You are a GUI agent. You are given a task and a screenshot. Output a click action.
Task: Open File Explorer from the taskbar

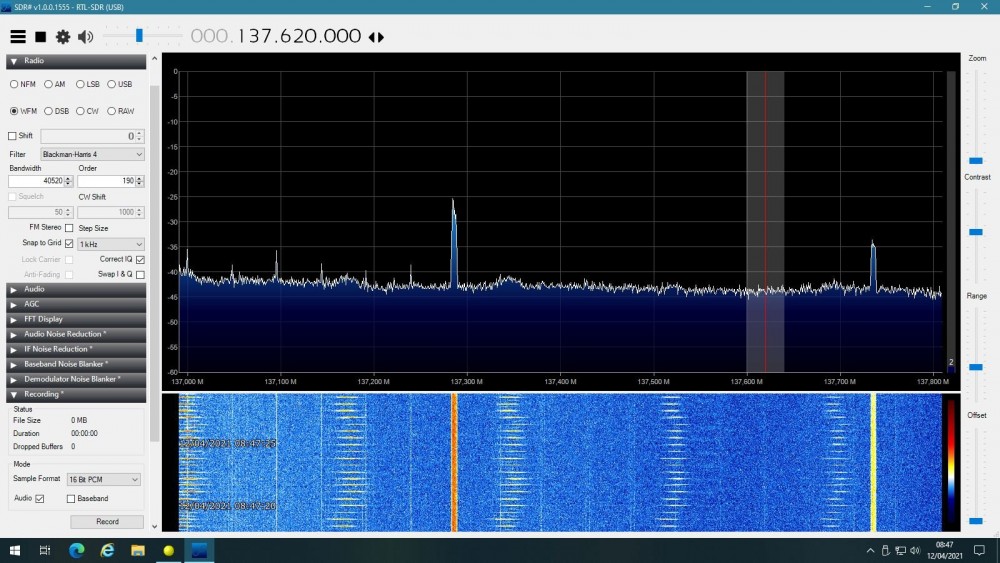tap(138, 550)
